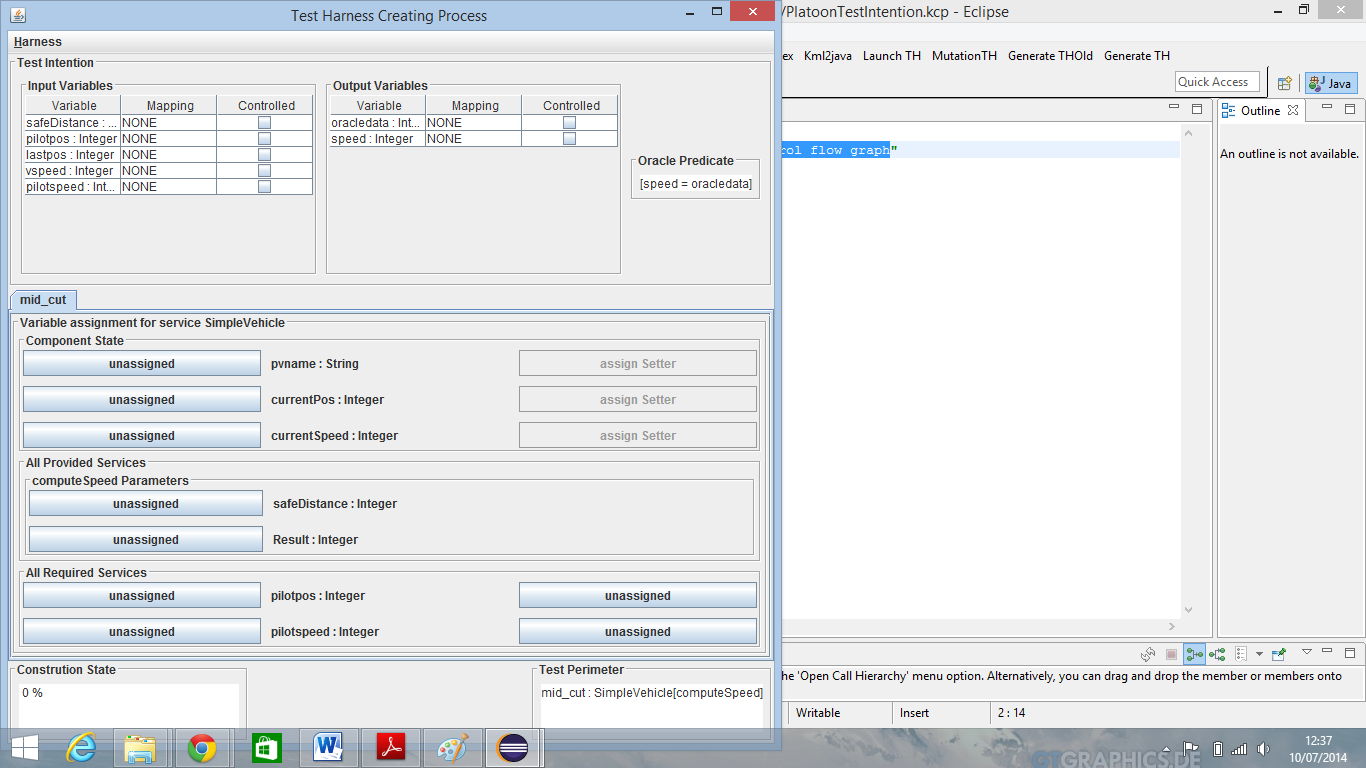Check Controlled box for speed output variable
The image size is (1366, 768).
569,139
